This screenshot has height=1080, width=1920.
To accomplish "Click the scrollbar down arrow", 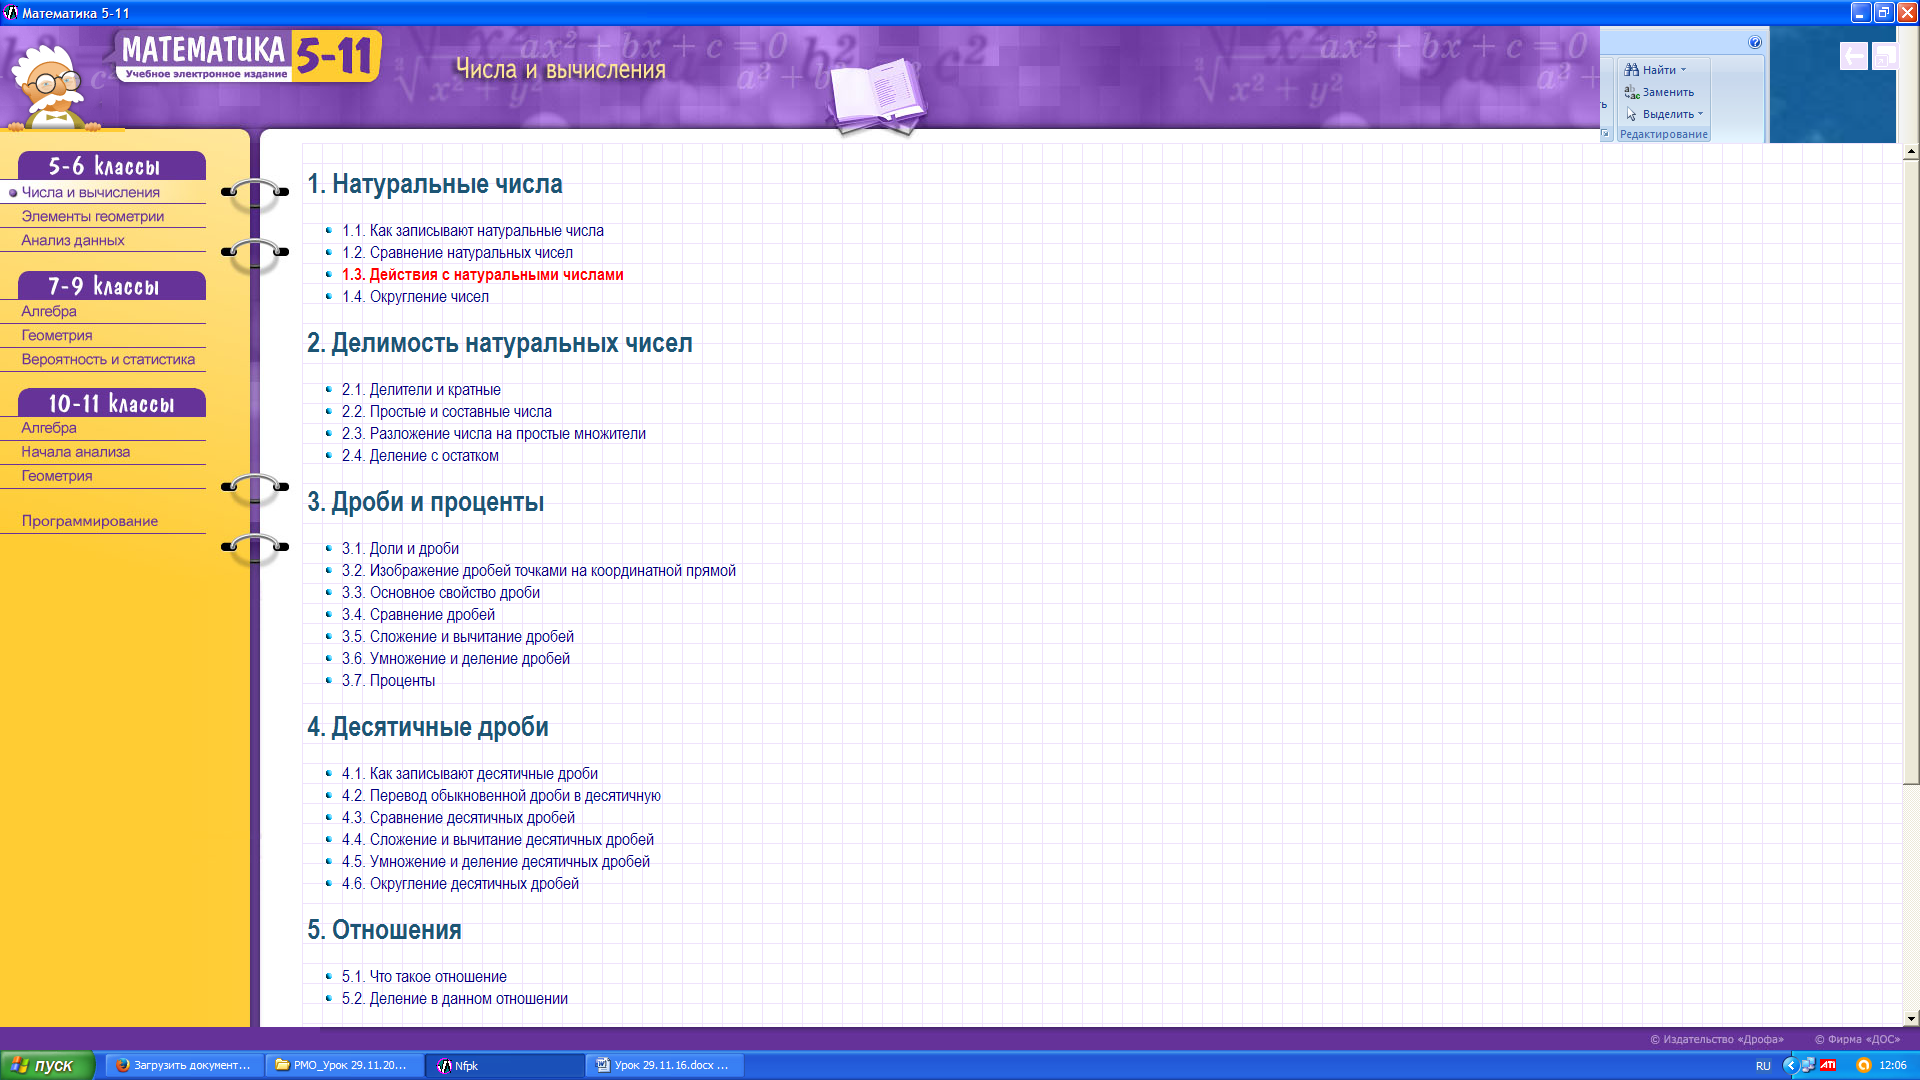I will (1911, 1018).
